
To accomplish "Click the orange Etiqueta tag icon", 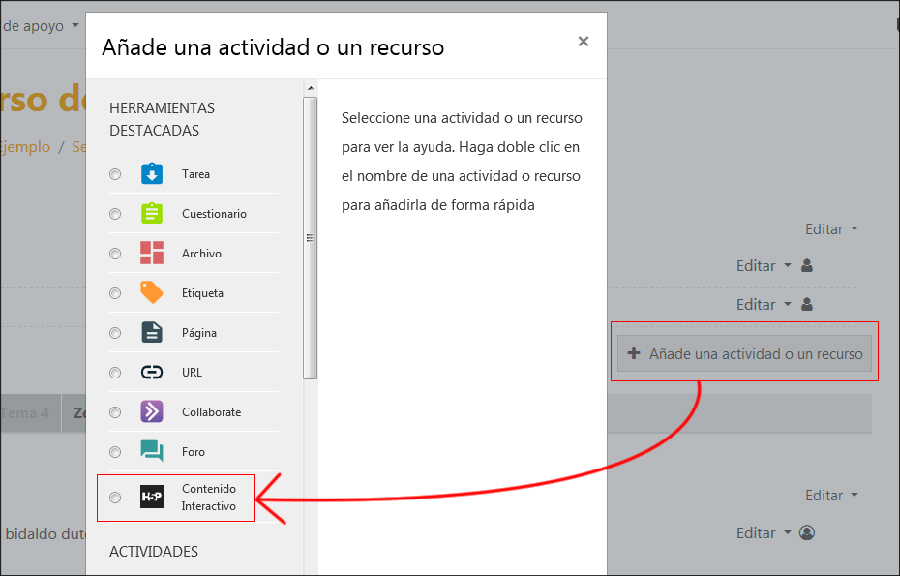I will click(x=151, y=293).
